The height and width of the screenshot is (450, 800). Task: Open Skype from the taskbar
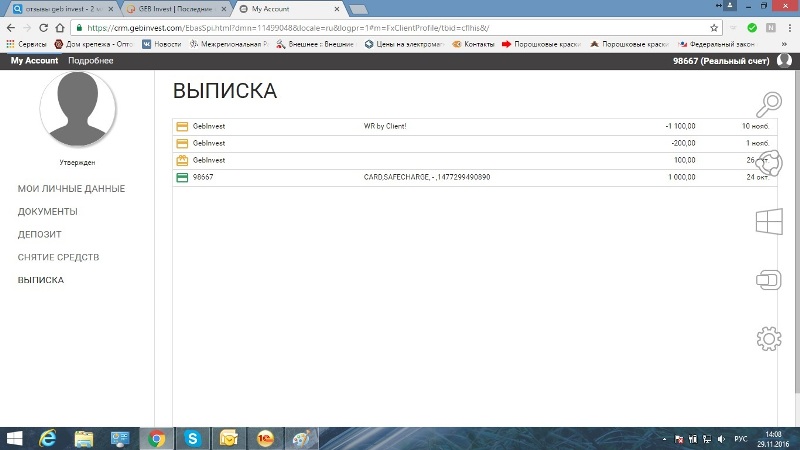(x=192, y=438)
